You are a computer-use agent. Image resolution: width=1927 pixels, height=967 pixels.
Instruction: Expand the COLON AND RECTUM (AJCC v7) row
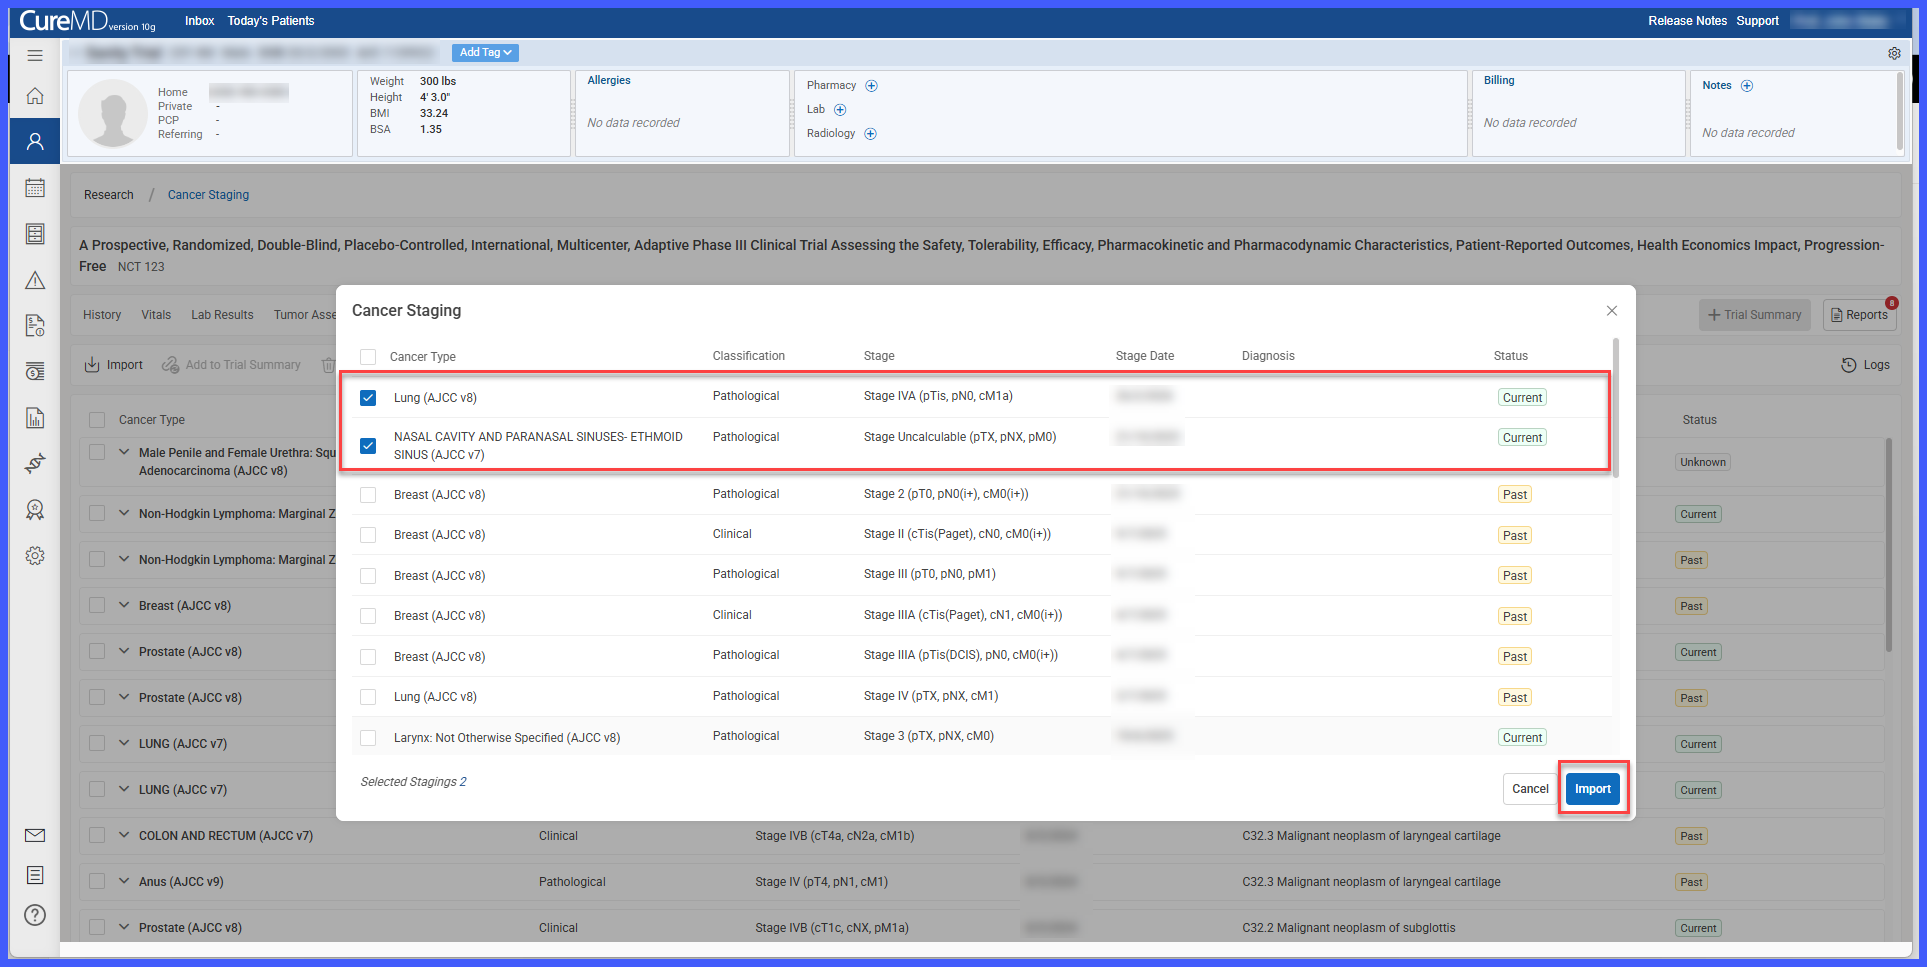pyautogui.click(x=124, y=835)
